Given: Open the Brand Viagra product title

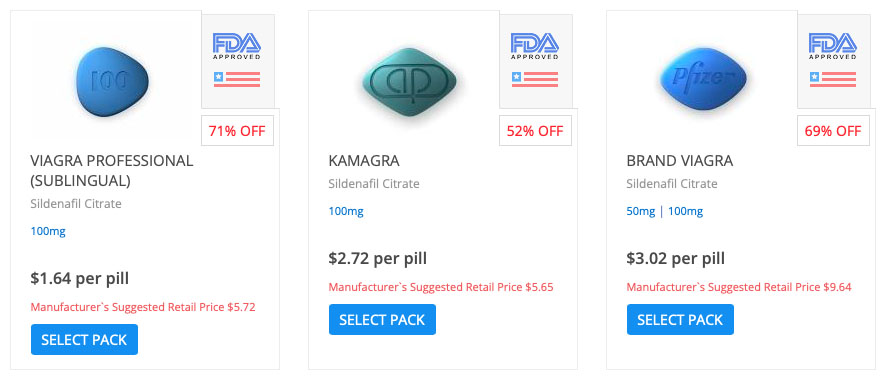Looking at the screenshot, I should pos(680,161).
